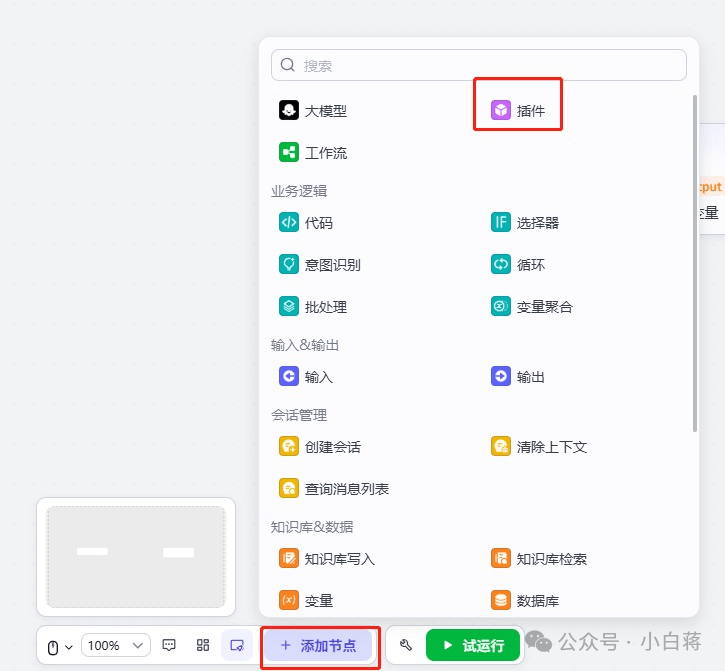Choose the 知识库检索 node icon

tap(501, 559)
